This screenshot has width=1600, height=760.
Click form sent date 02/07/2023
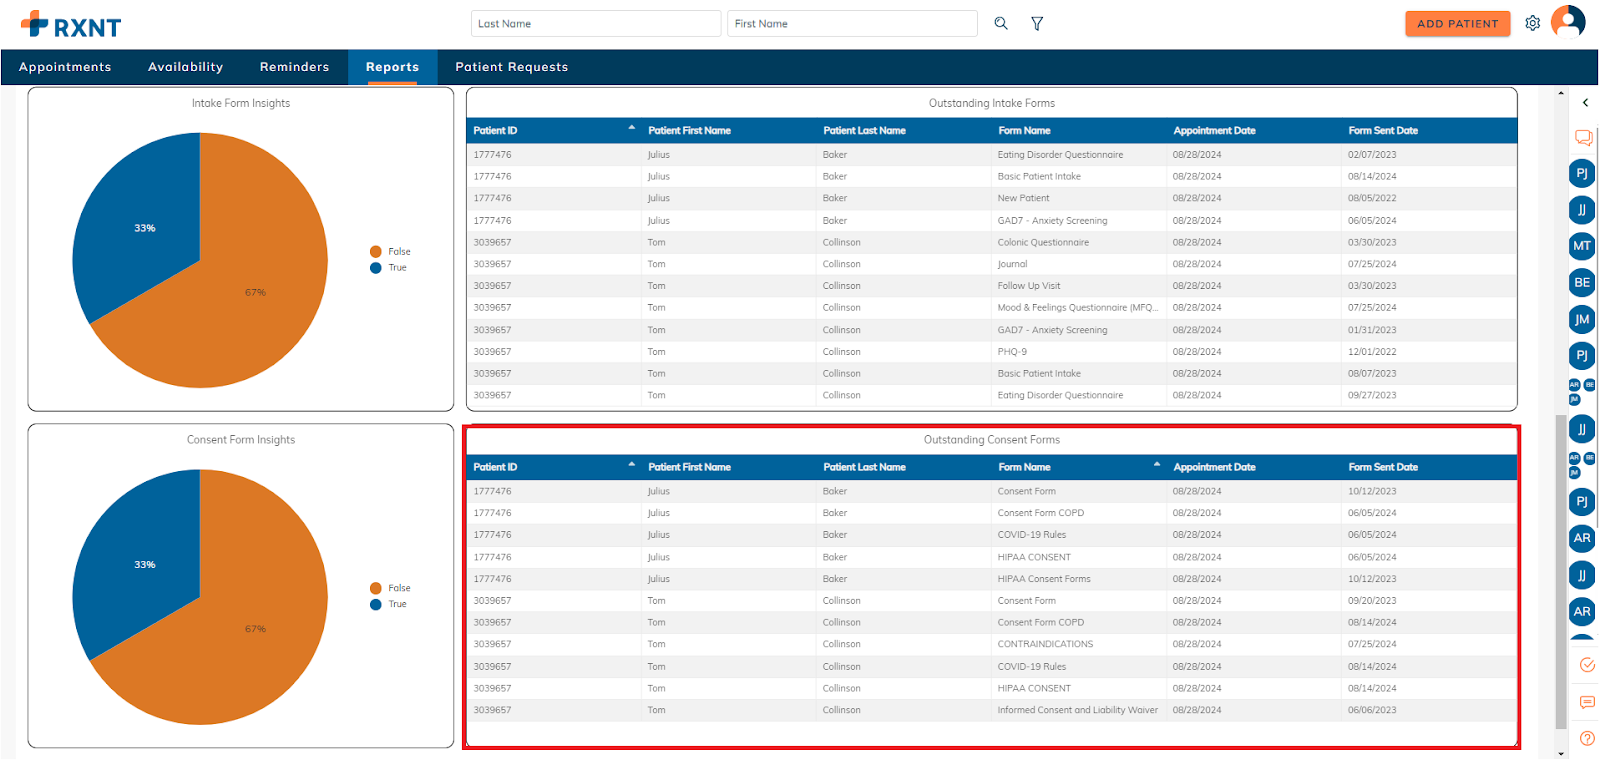1372,155
